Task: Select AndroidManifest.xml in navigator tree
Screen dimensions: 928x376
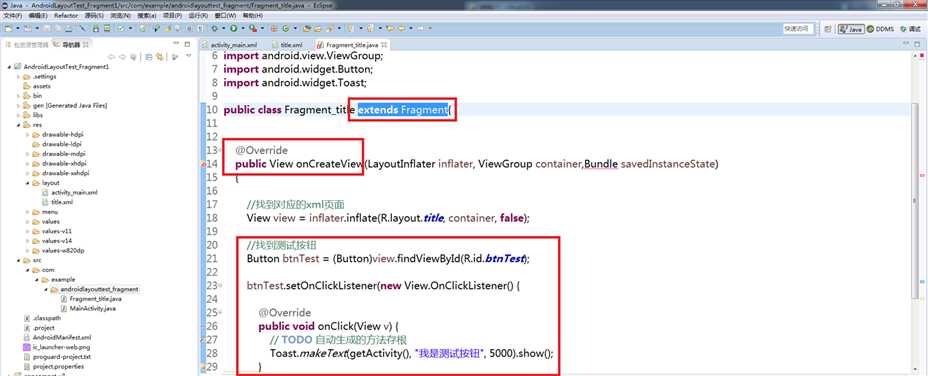Action: click(x=57, y=338)
